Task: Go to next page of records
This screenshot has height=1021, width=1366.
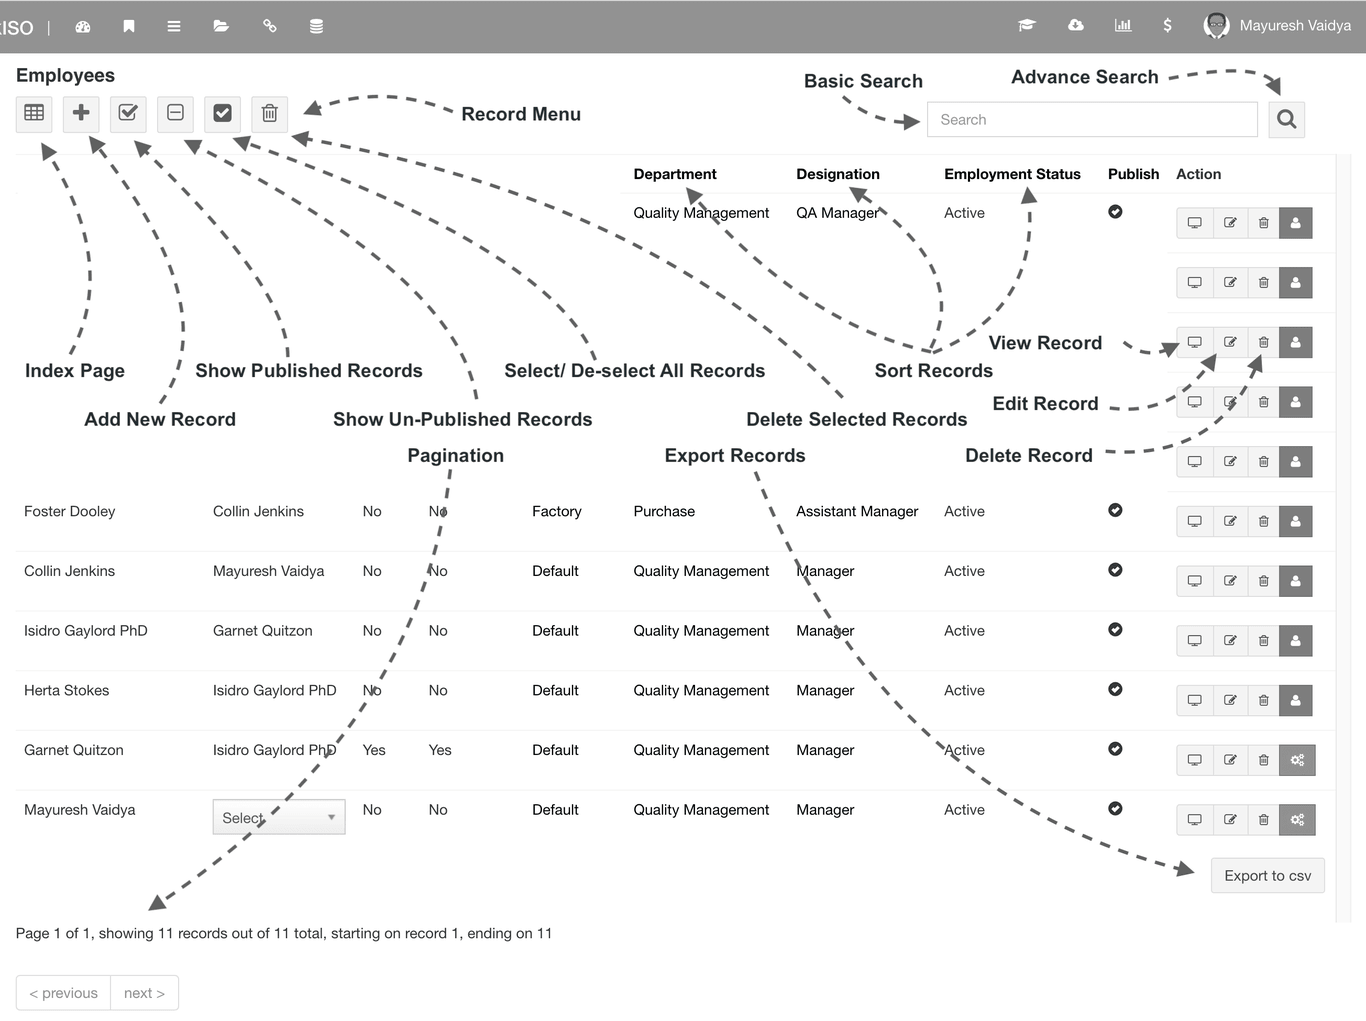Action: 144,993
